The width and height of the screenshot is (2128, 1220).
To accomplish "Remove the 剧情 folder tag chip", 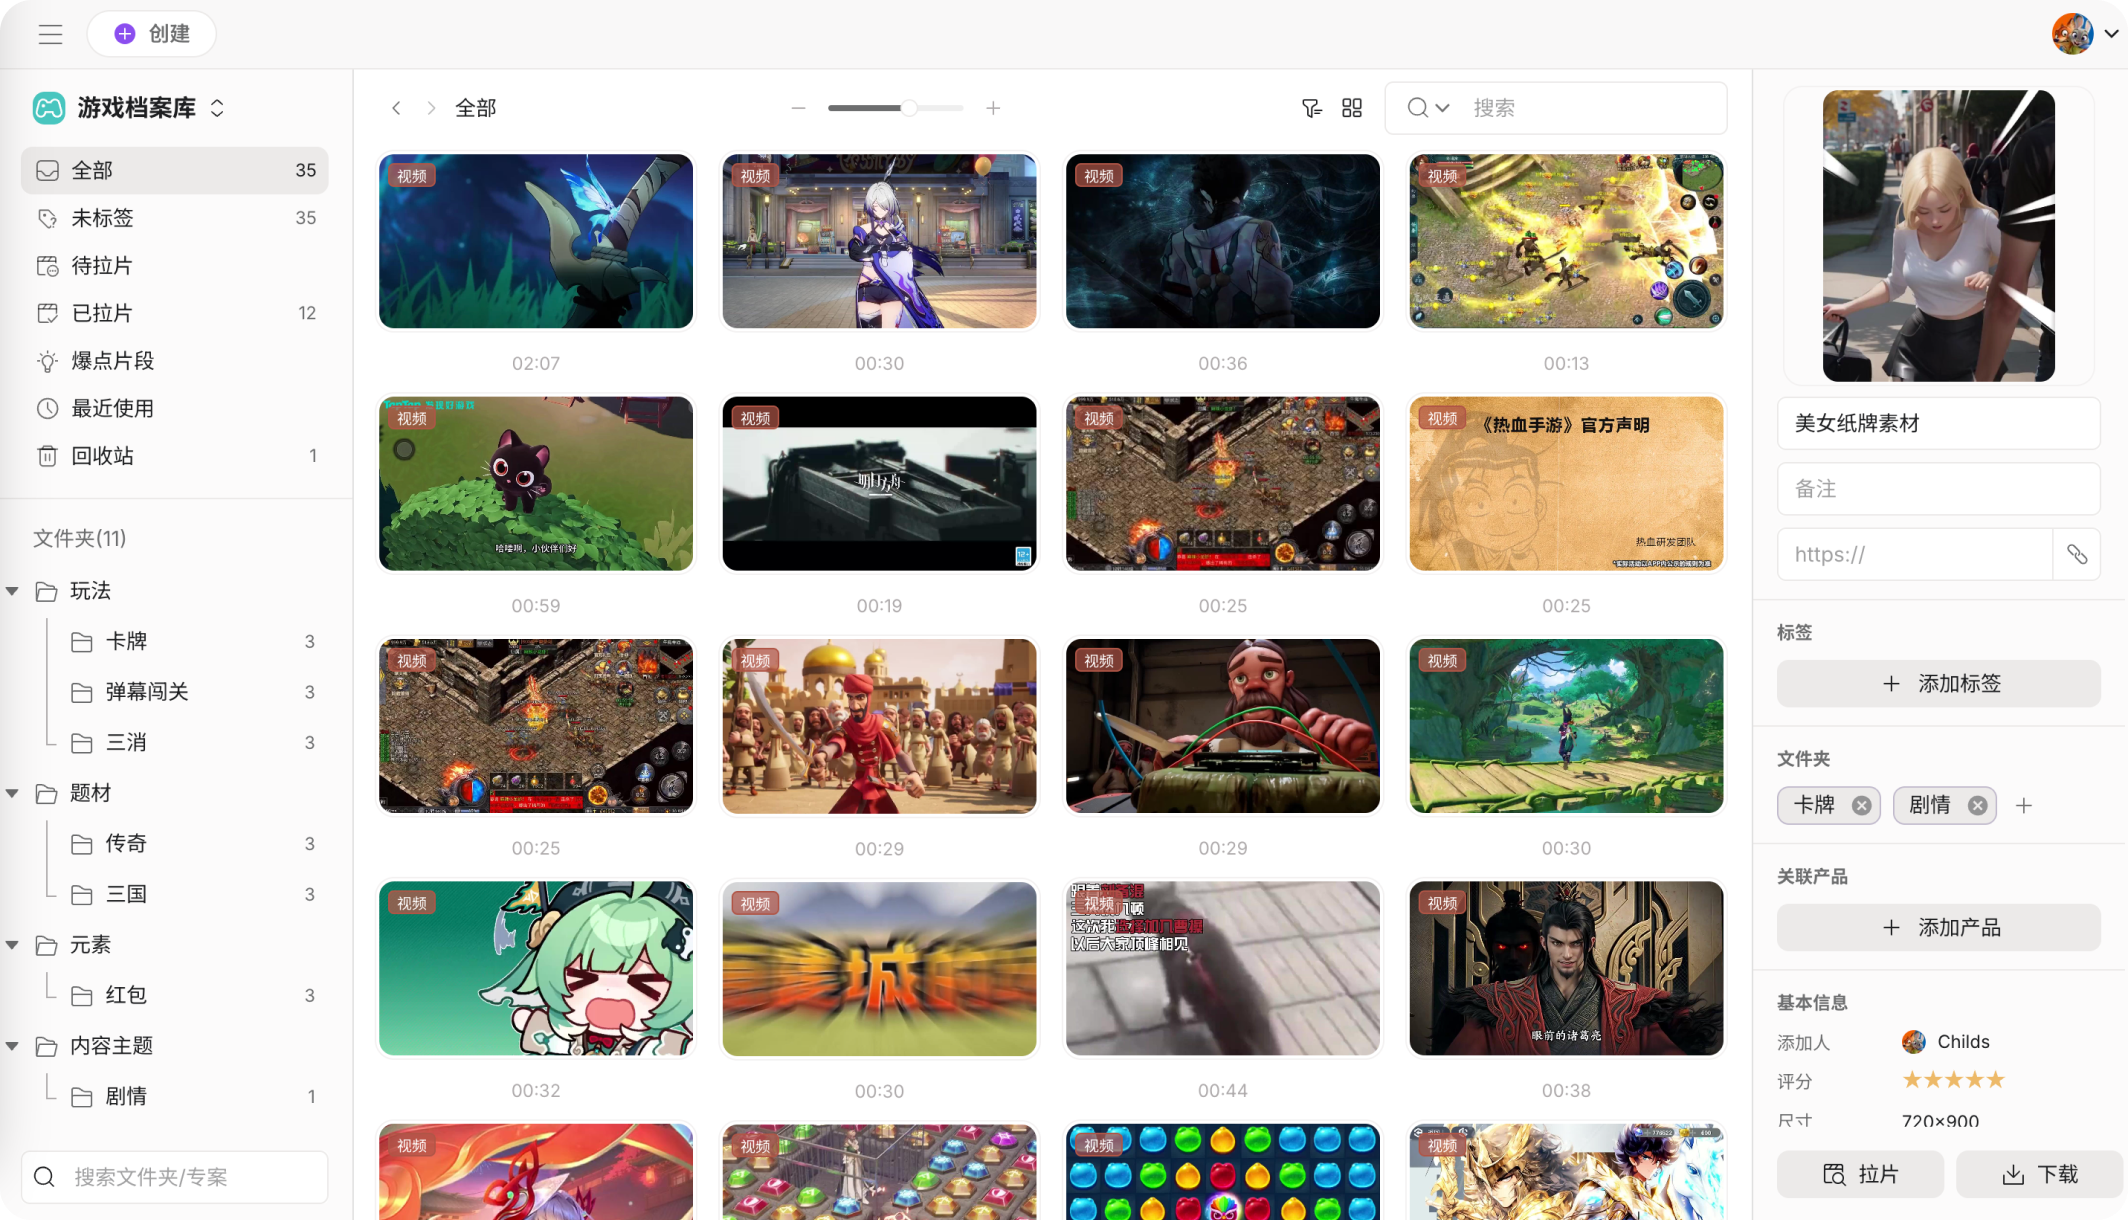I will 1976,805.
